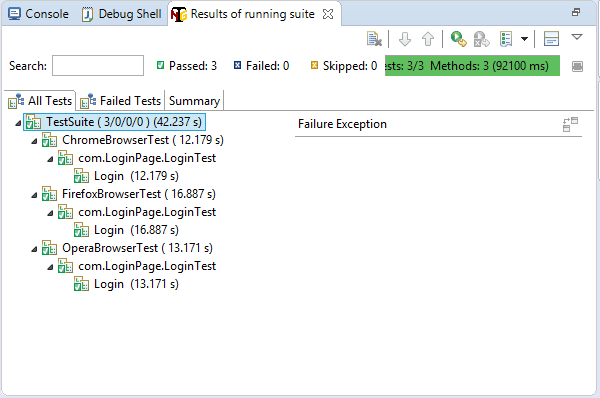The height and width of the screenshot is (398, 600).
Task: Go to next failure with down arrow
Action: [405, 39]
